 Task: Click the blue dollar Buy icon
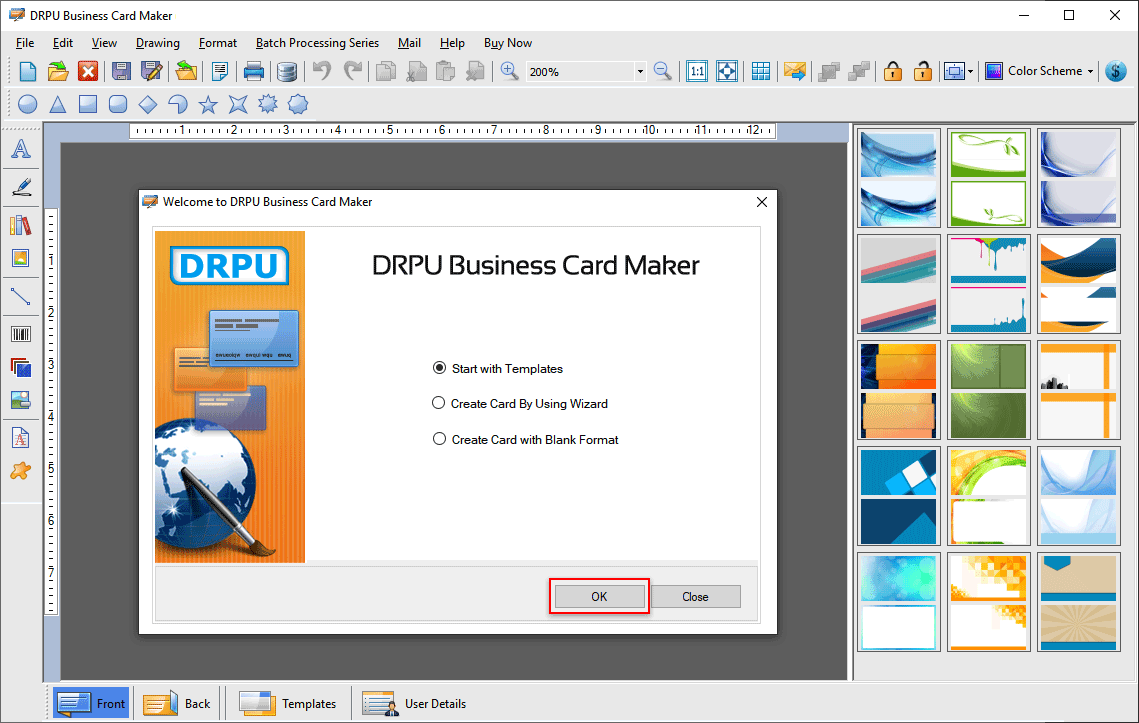coord(1116,71)
